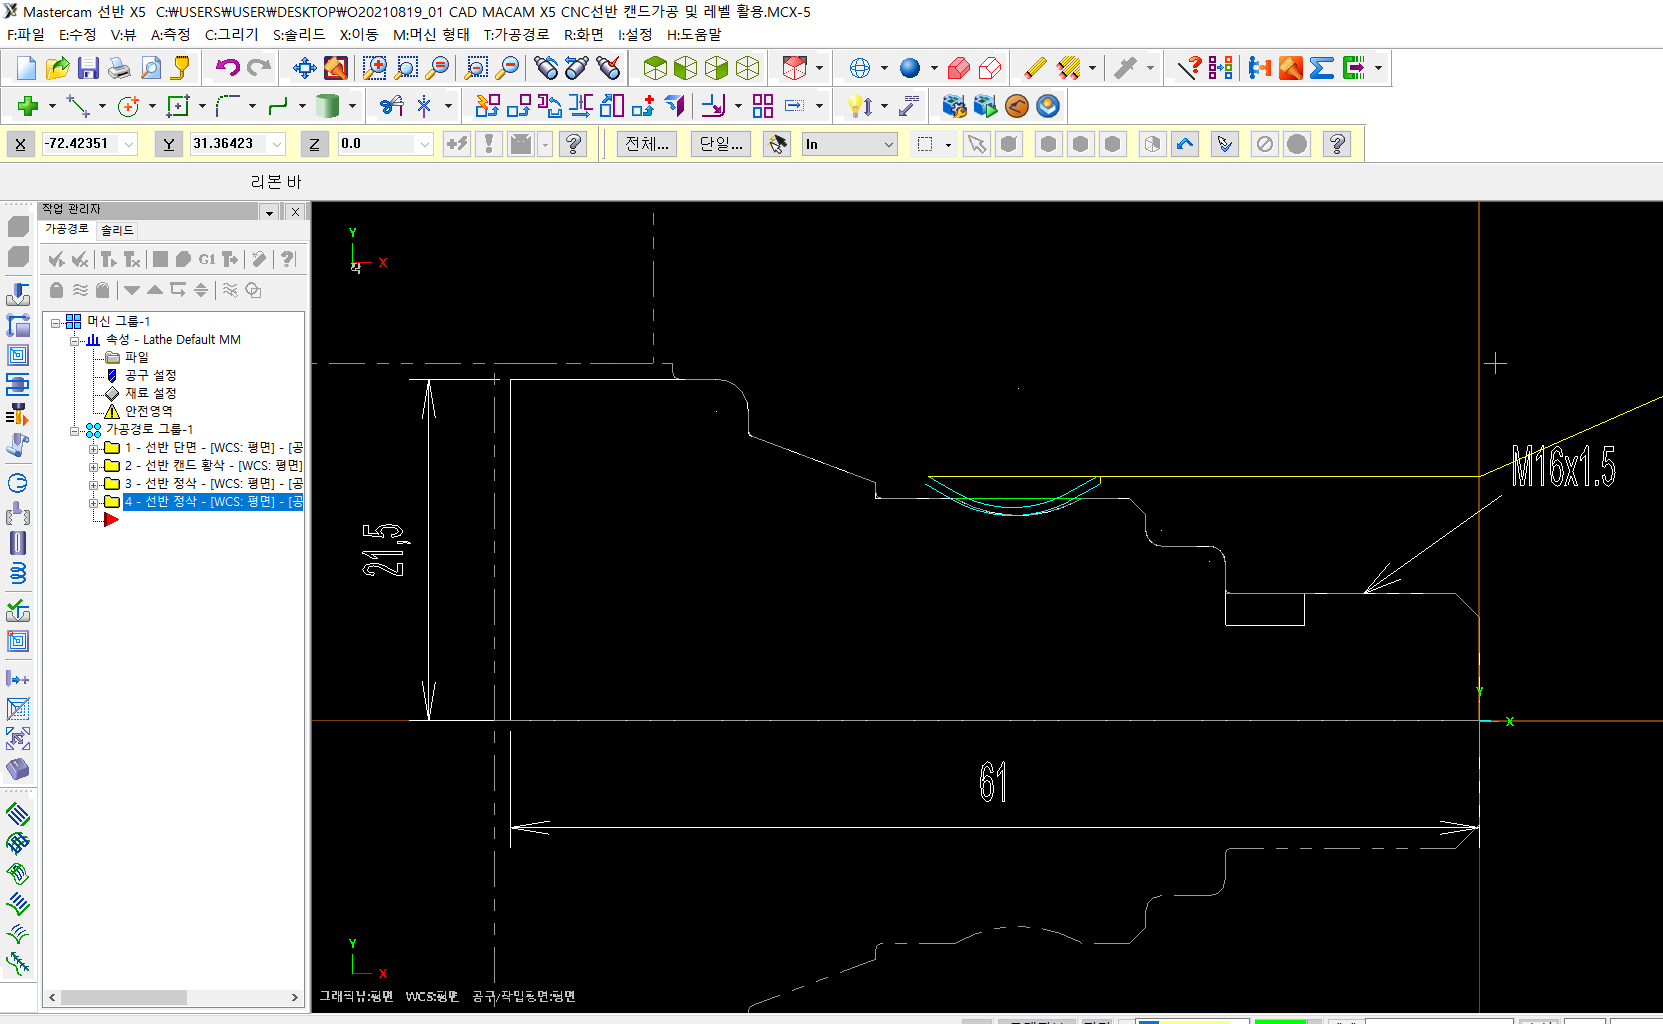Click the drill toolpath sidebar icon
The image size is (1663, 1024).
18,415
